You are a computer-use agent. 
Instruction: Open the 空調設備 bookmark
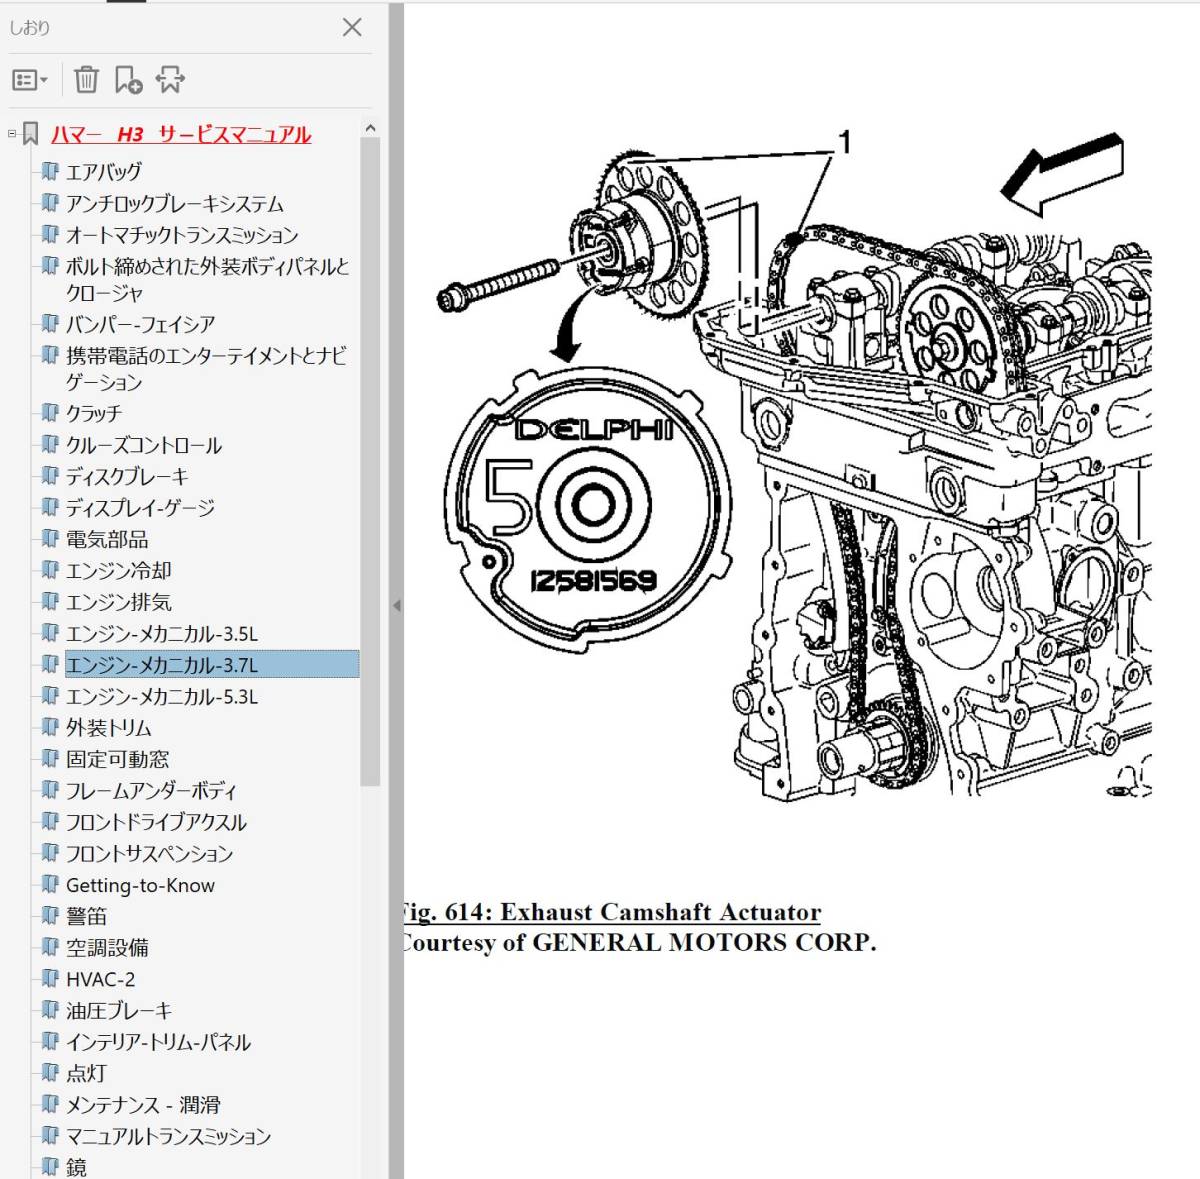pyautogui.click(x=107, y=948)
